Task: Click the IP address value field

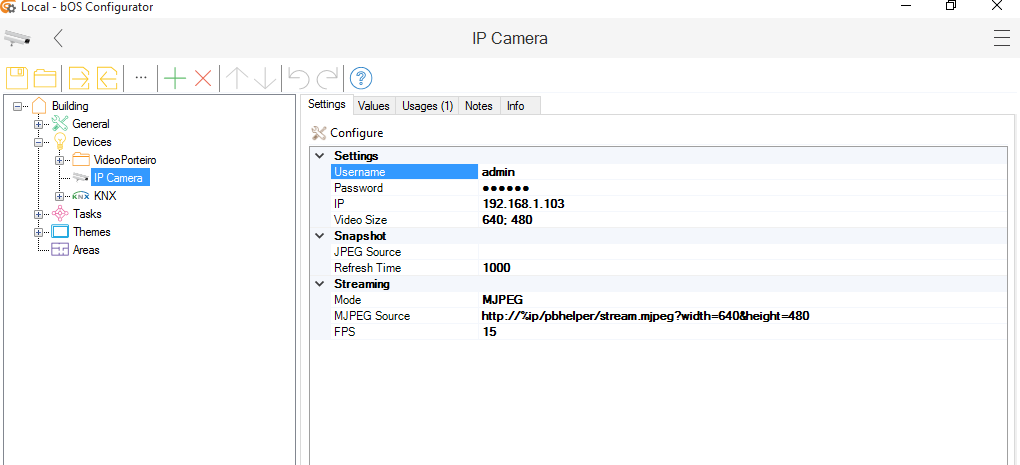Action: click(523, 204)
